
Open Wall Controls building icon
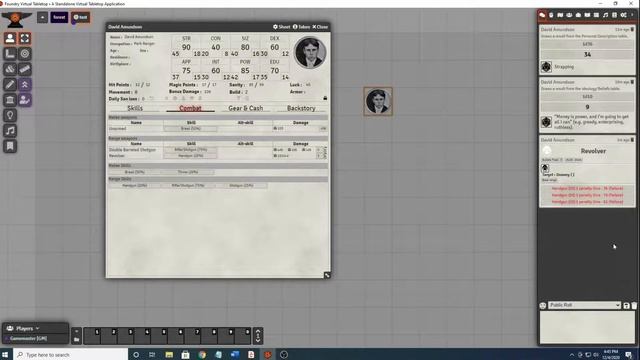pos(10,100)
